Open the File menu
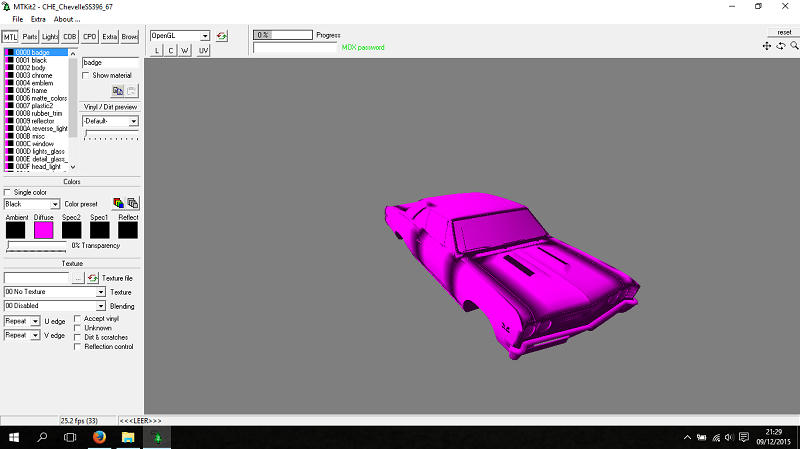Viewport: 800px width, 449px height. 18,19
